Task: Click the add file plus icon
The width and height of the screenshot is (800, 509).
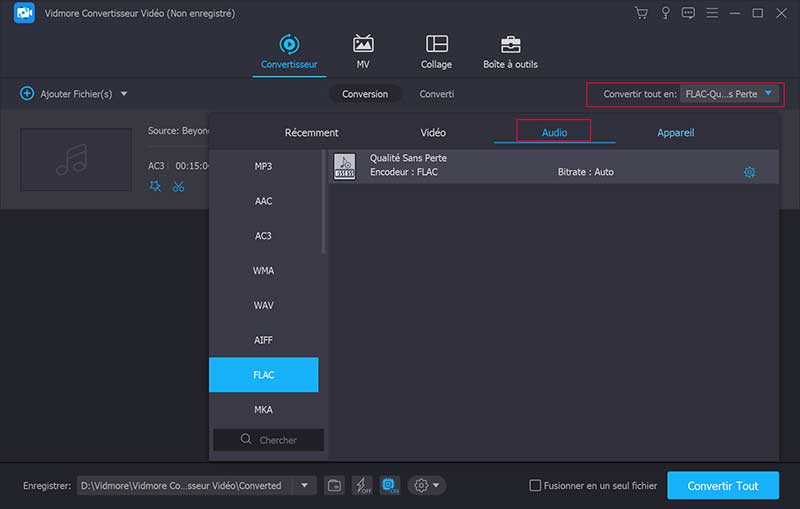Action: [27, 94]
